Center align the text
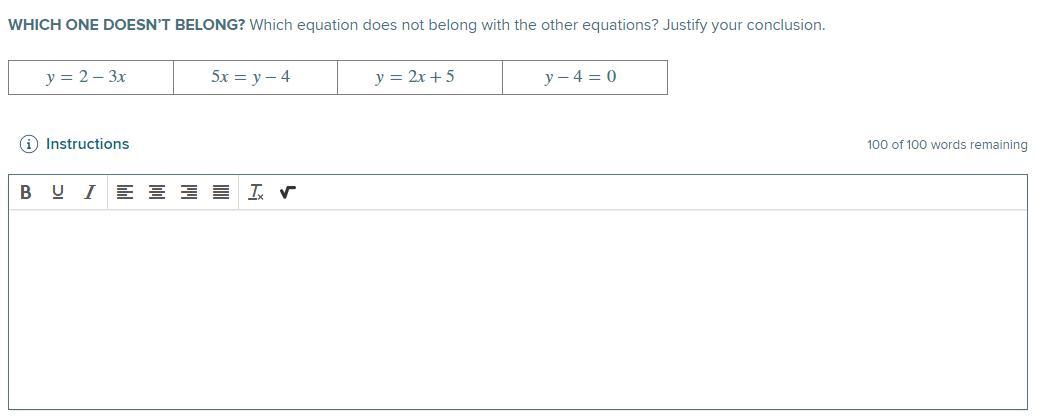1037x419 pixels. pos(157,192)
